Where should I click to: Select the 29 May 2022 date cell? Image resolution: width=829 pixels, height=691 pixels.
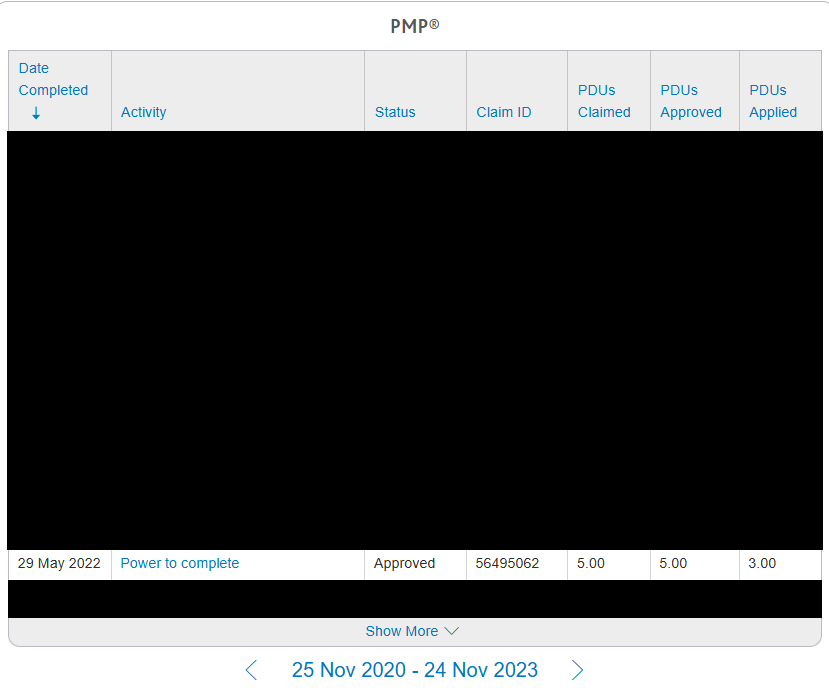coord(59,563)
